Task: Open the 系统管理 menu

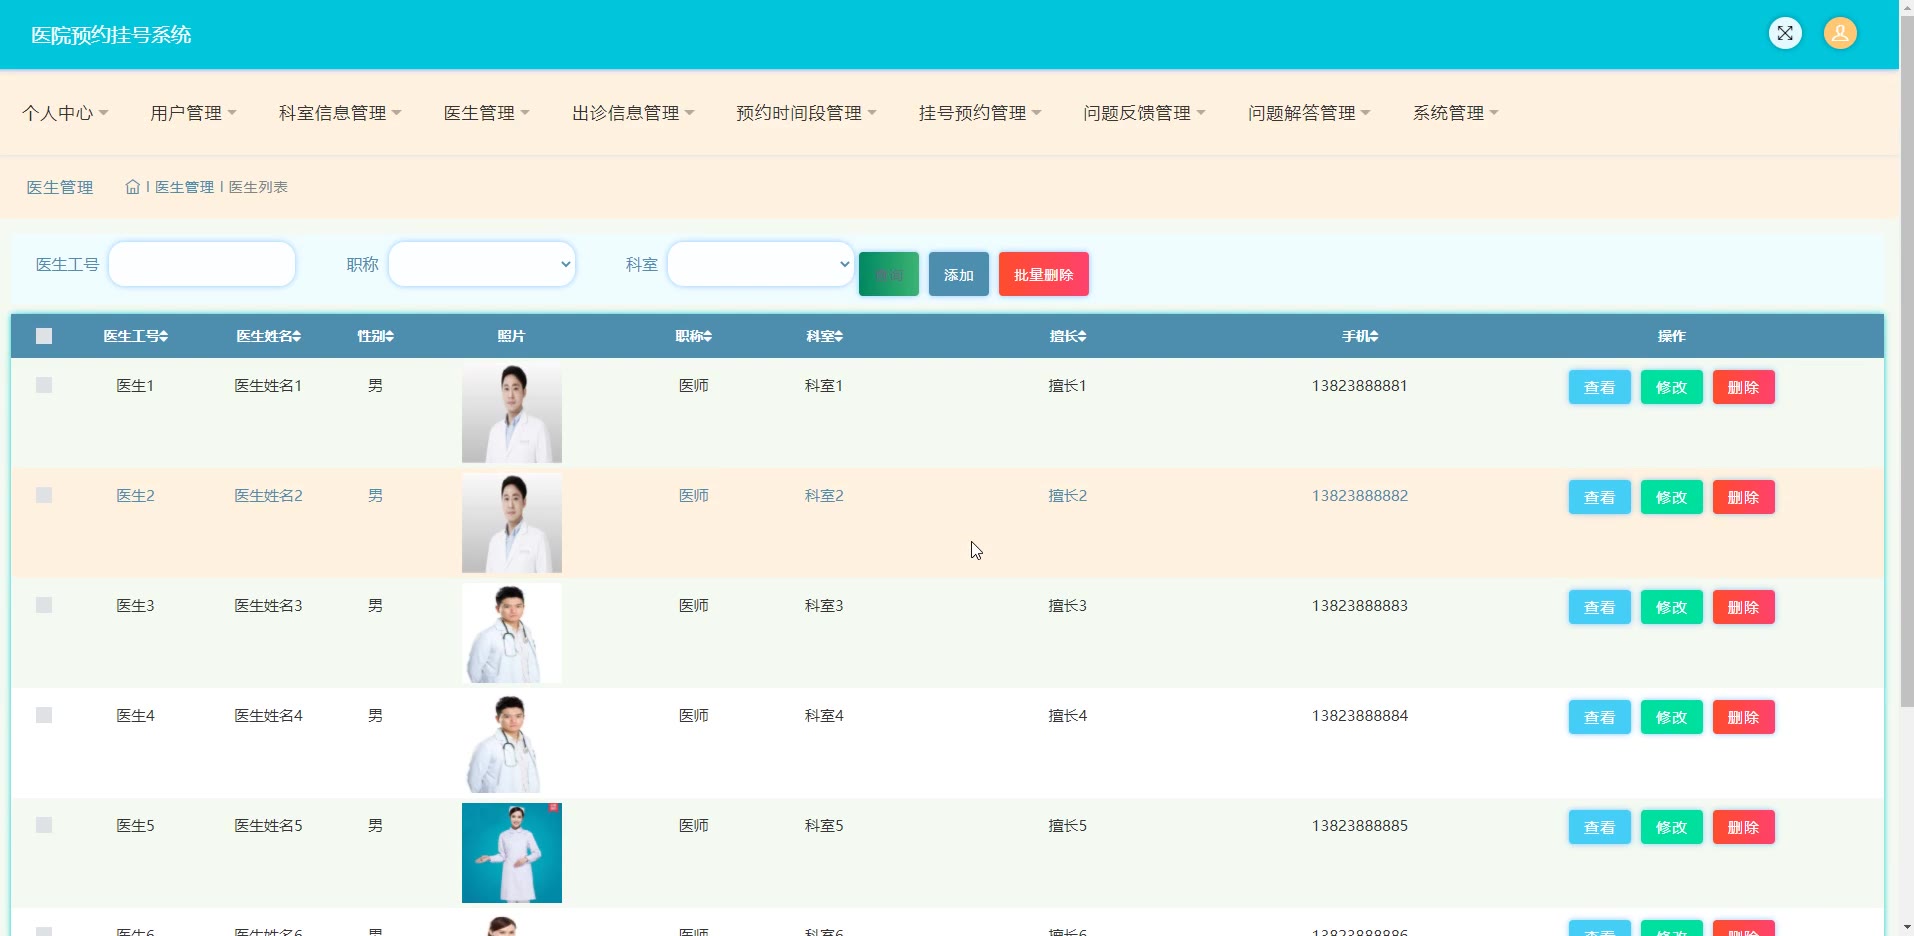Action: 1454,113
